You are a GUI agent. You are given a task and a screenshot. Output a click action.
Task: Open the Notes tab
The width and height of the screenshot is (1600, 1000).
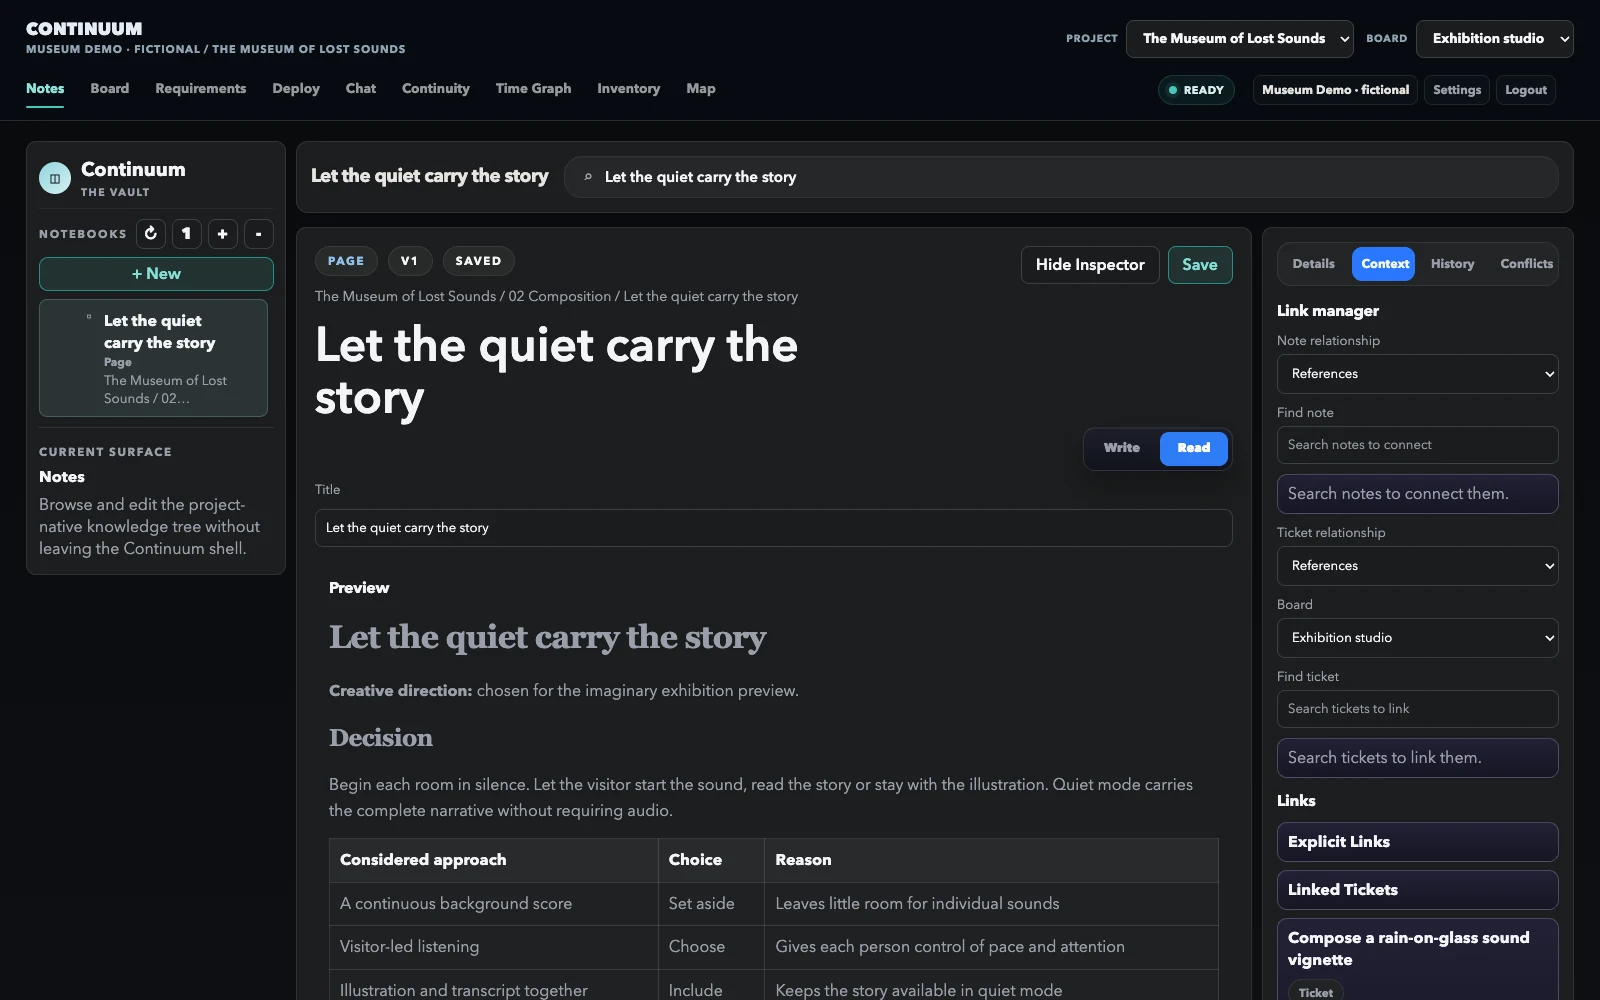45,89
